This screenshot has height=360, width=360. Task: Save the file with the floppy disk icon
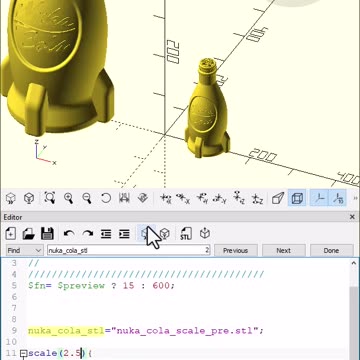coord(47,234)
